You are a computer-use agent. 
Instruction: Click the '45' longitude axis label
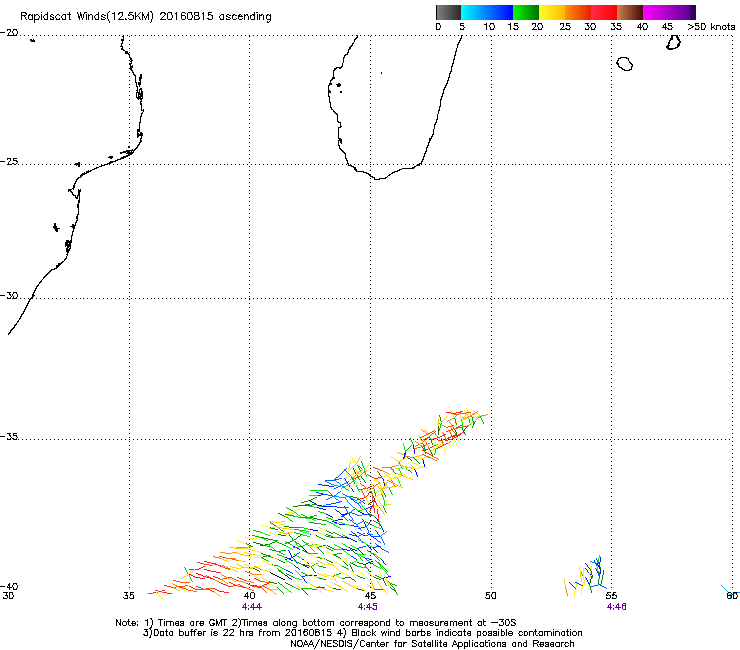click(370, 596)
